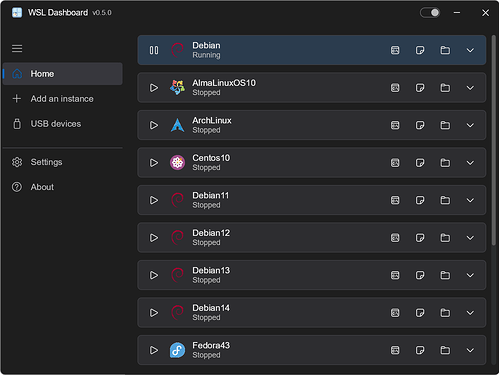499x375 pixels.
Task: Open terminal icon in Debian row
Action: 395,50
